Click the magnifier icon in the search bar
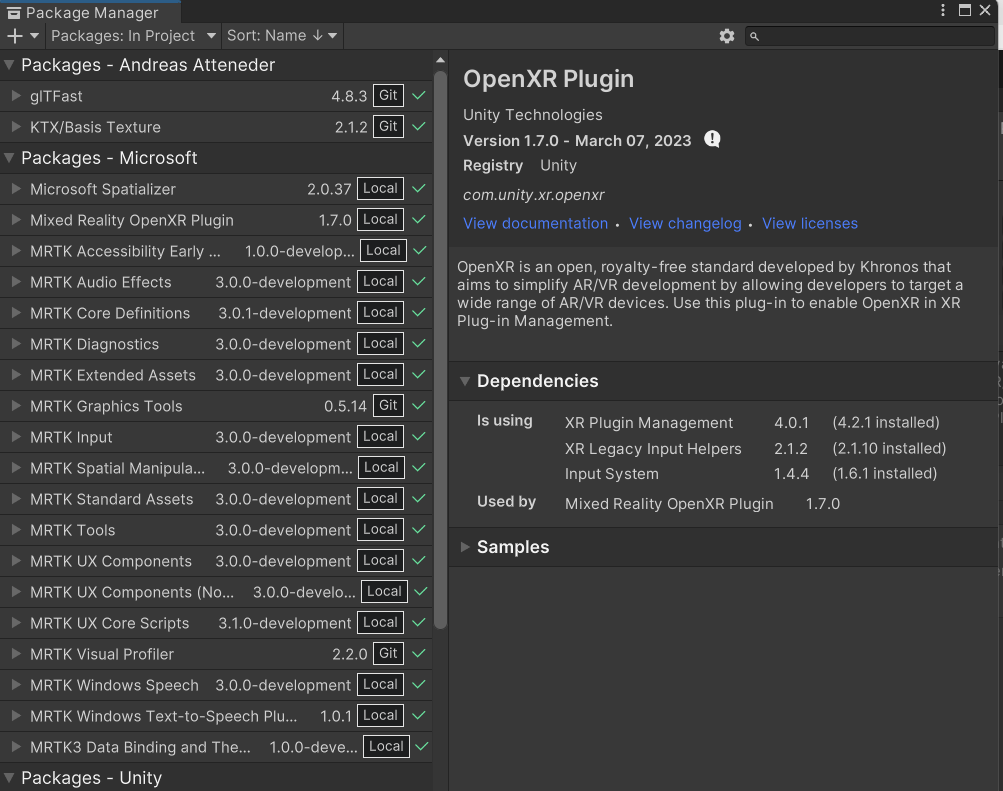Screen dimensions: 1003x791 click(x=757, y=35)
